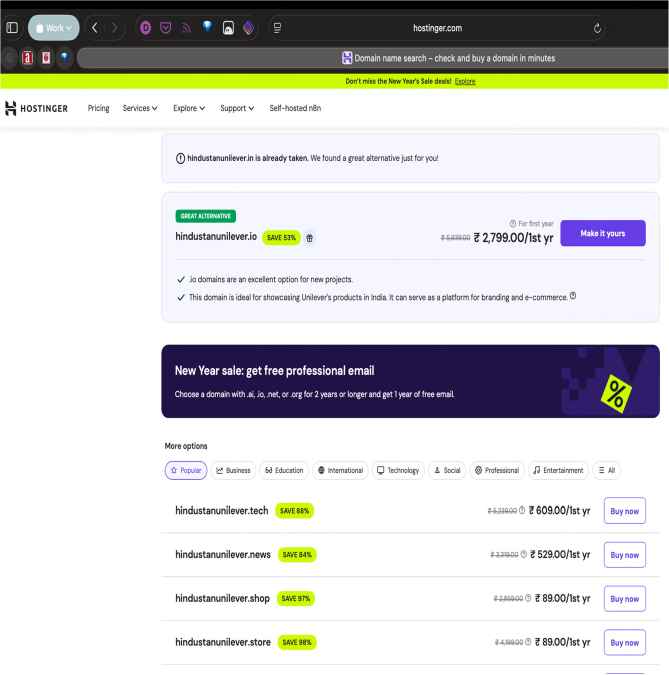669x675 pixels.
Task: Click hindustanunilever.shop domain name
Action: tap(222, 598)
